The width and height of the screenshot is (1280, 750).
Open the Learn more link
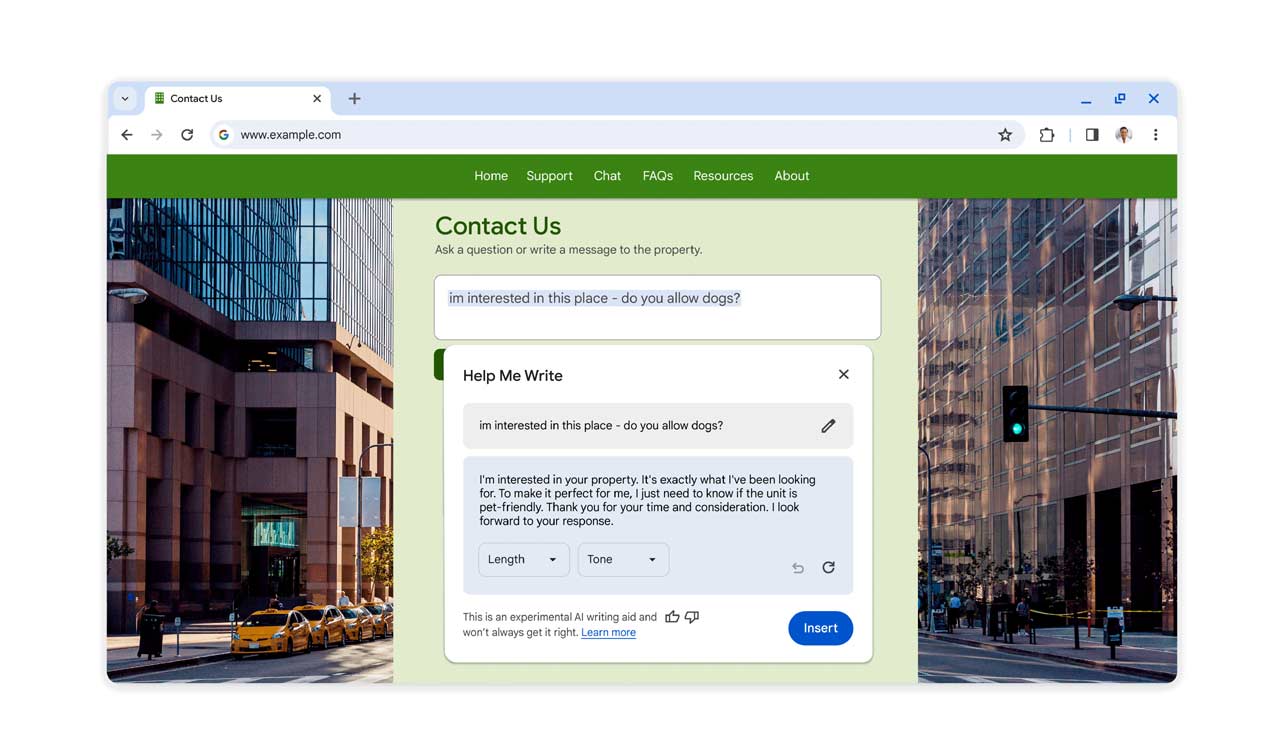[x=608, y=632]
